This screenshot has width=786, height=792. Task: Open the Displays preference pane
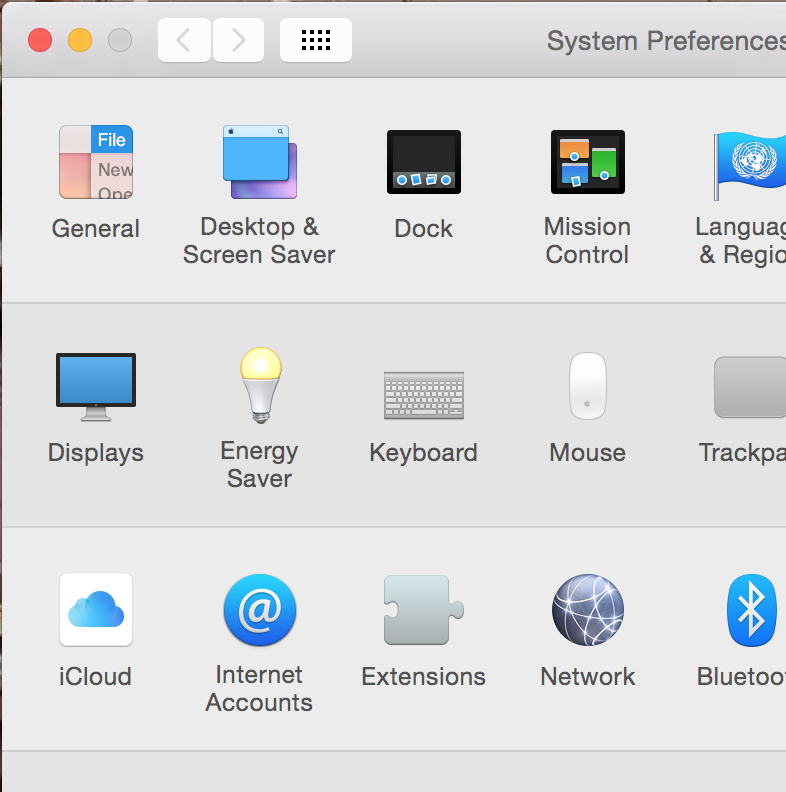(x=96, y=387)
